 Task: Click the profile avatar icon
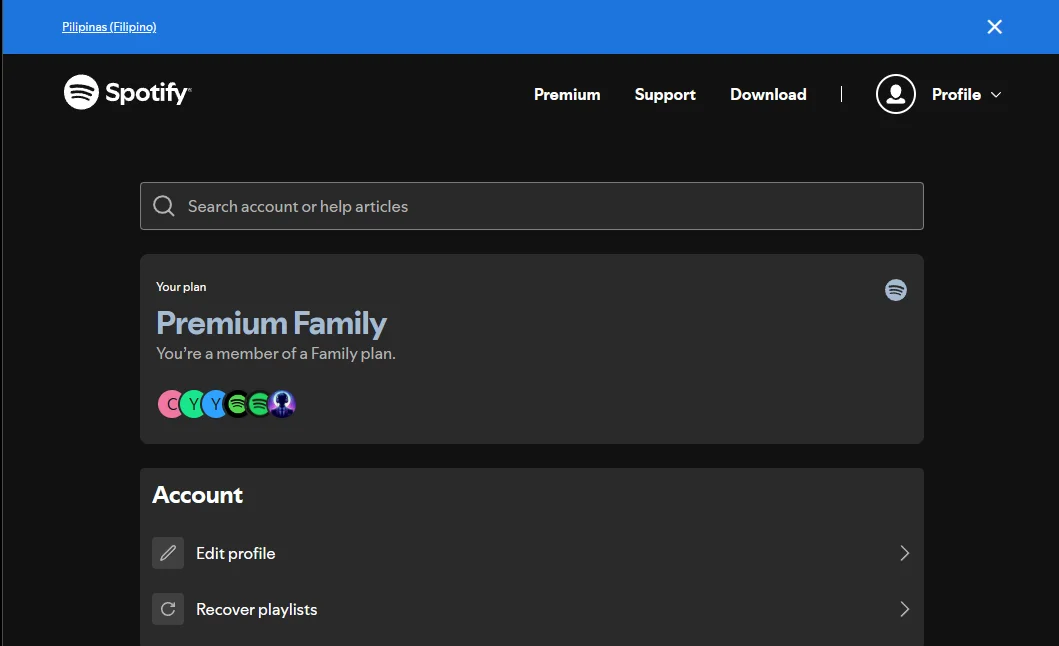(896, 94)
